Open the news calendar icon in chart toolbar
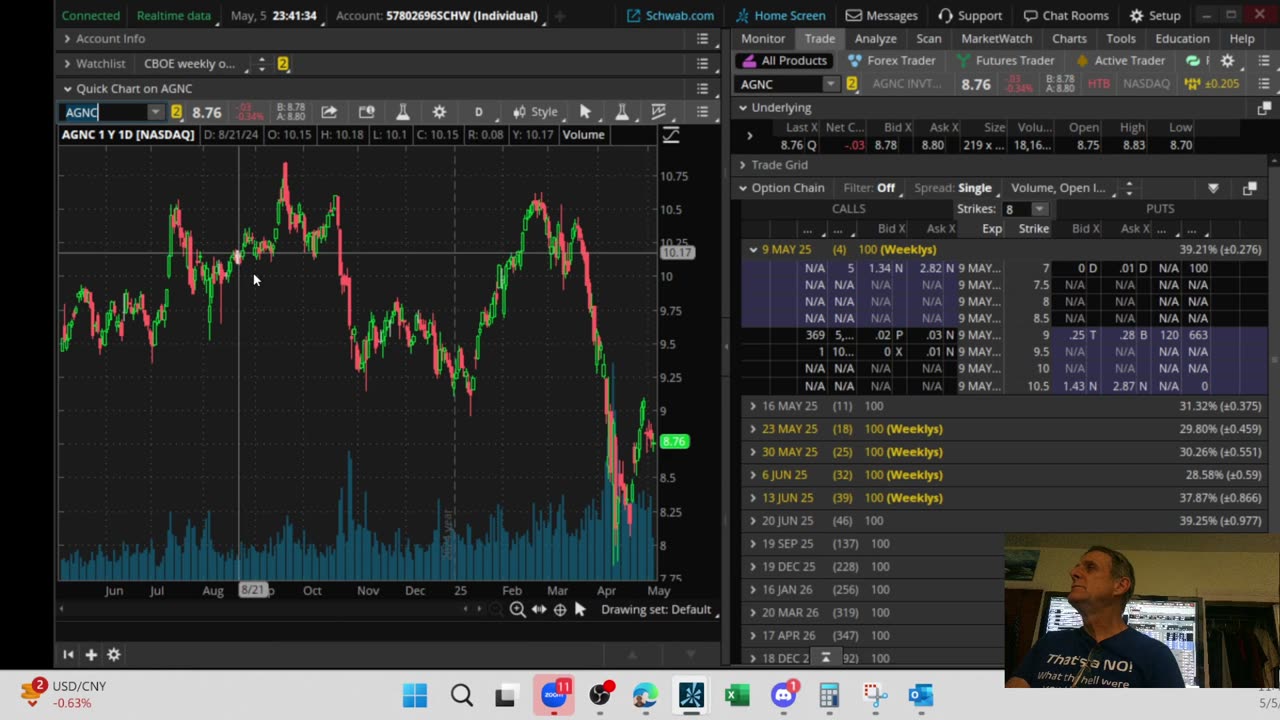 click(x=366, y=112)
